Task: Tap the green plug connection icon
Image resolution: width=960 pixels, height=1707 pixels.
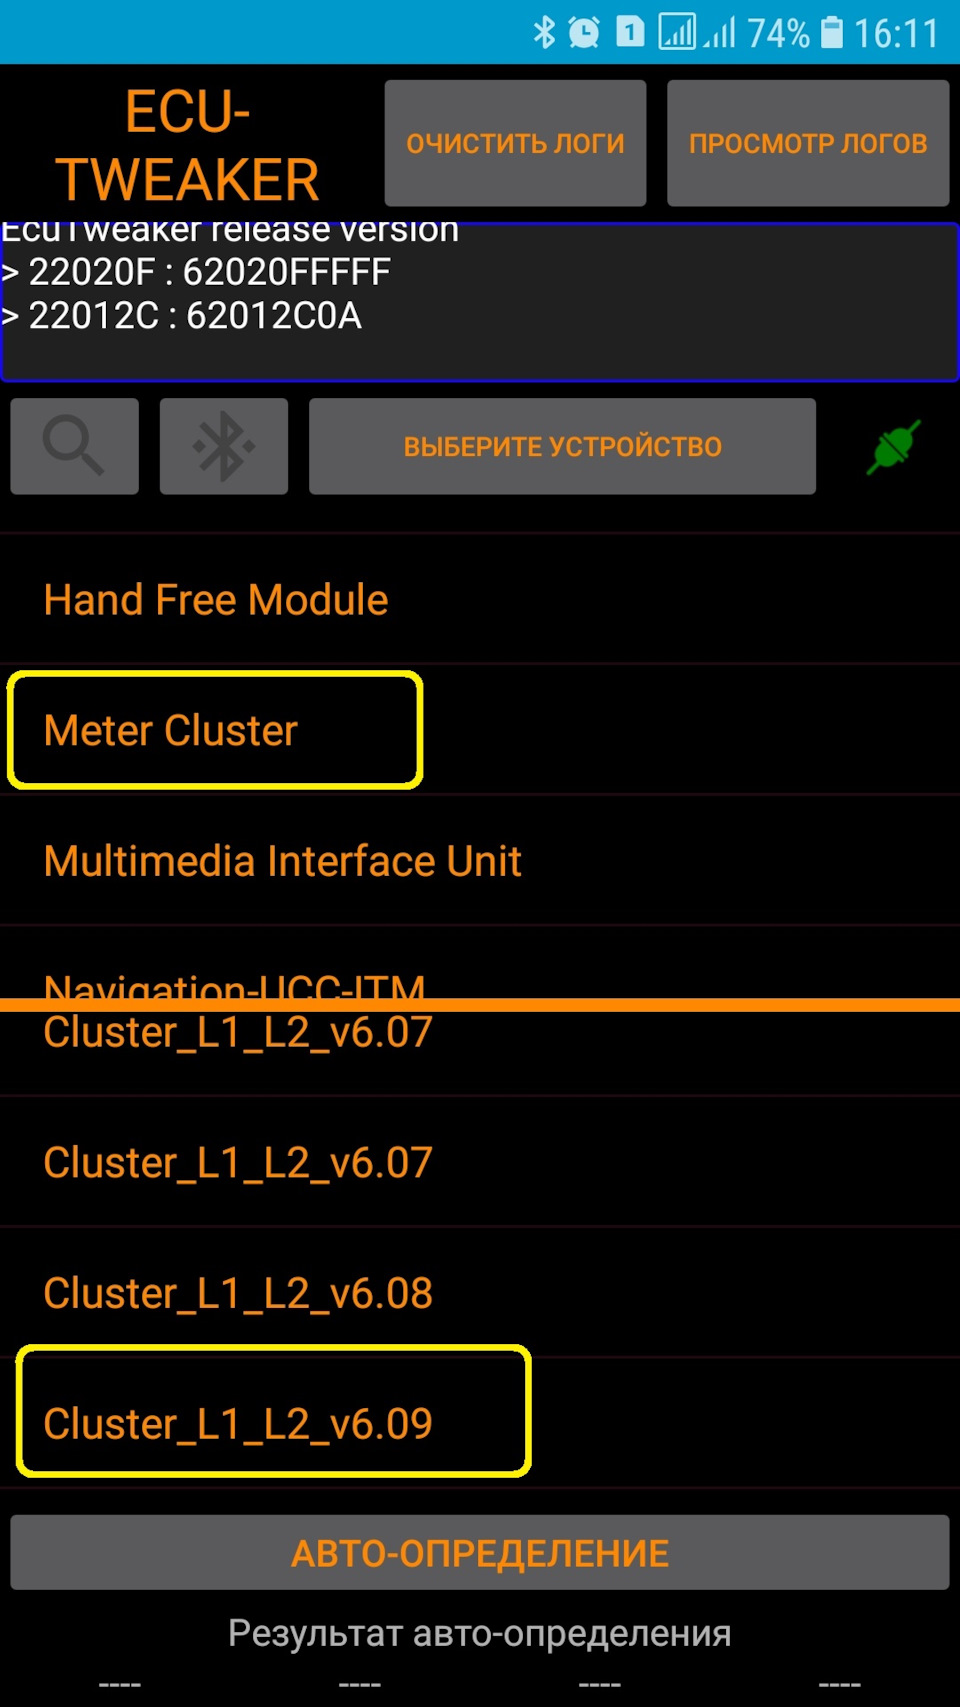Action: pyautogui.click(x=893, y=447)
